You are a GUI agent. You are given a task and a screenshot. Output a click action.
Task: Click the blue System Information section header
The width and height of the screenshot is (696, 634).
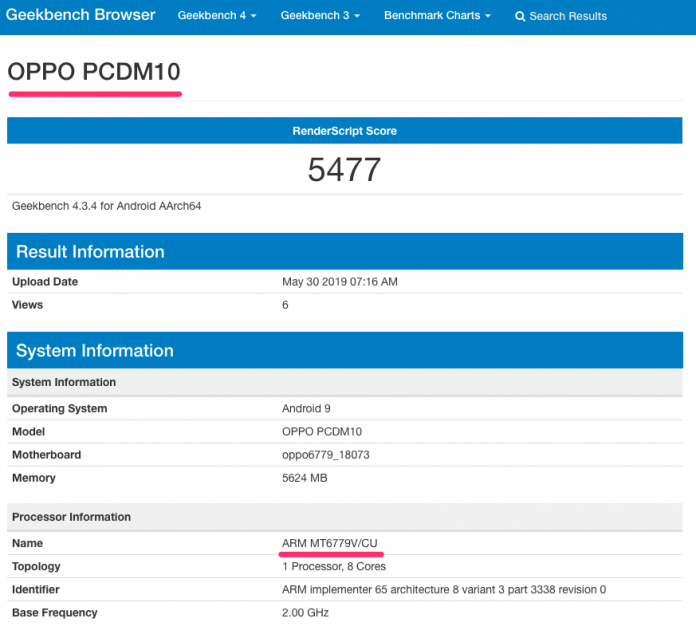coord(344,350)
